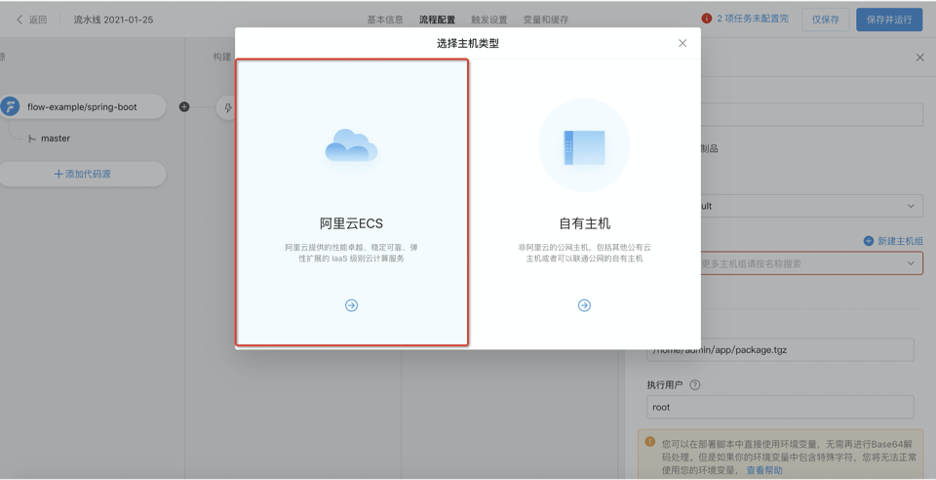This screenshot has width=936, height=480.
Task: Select the flow-example/spring-boot code source
Action: click(82, 107)
